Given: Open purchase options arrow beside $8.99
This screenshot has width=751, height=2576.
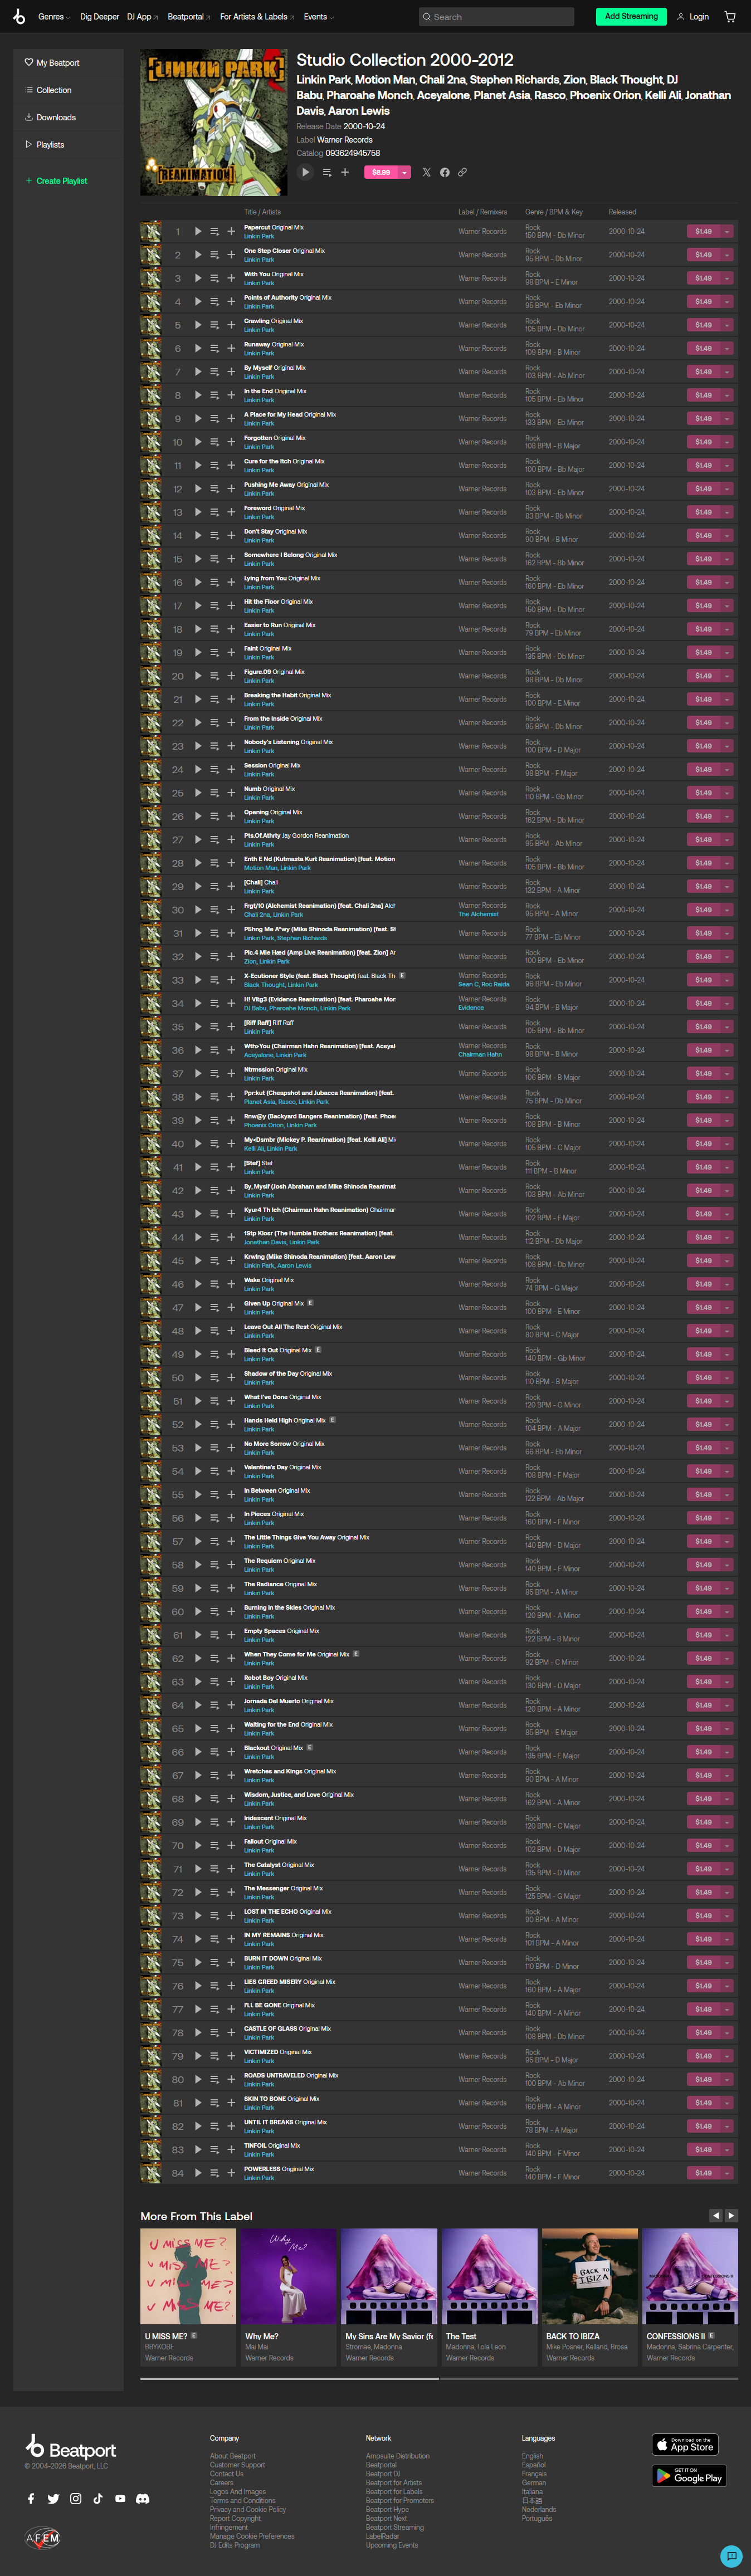Looking at the screenshot, I should [405, 172].
